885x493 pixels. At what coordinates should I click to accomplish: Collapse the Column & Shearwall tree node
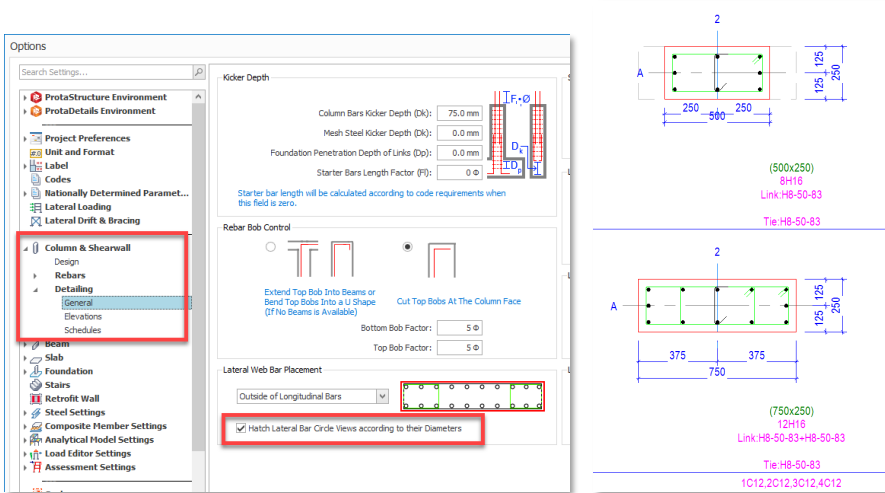[23, 248]
